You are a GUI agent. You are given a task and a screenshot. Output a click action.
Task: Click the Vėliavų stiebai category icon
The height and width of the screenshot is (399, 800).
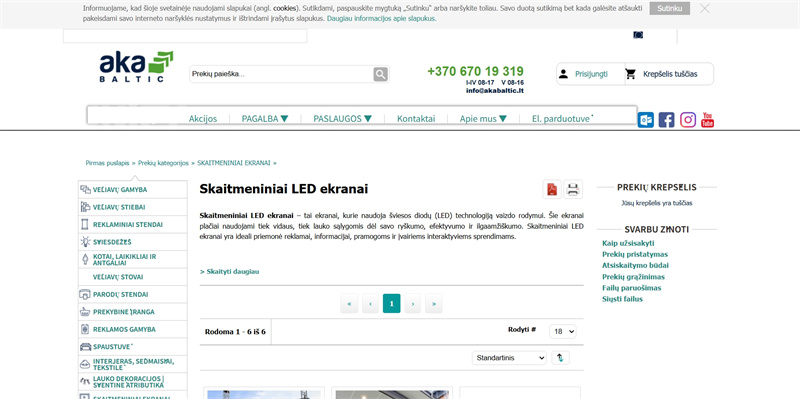pos(85,207)
